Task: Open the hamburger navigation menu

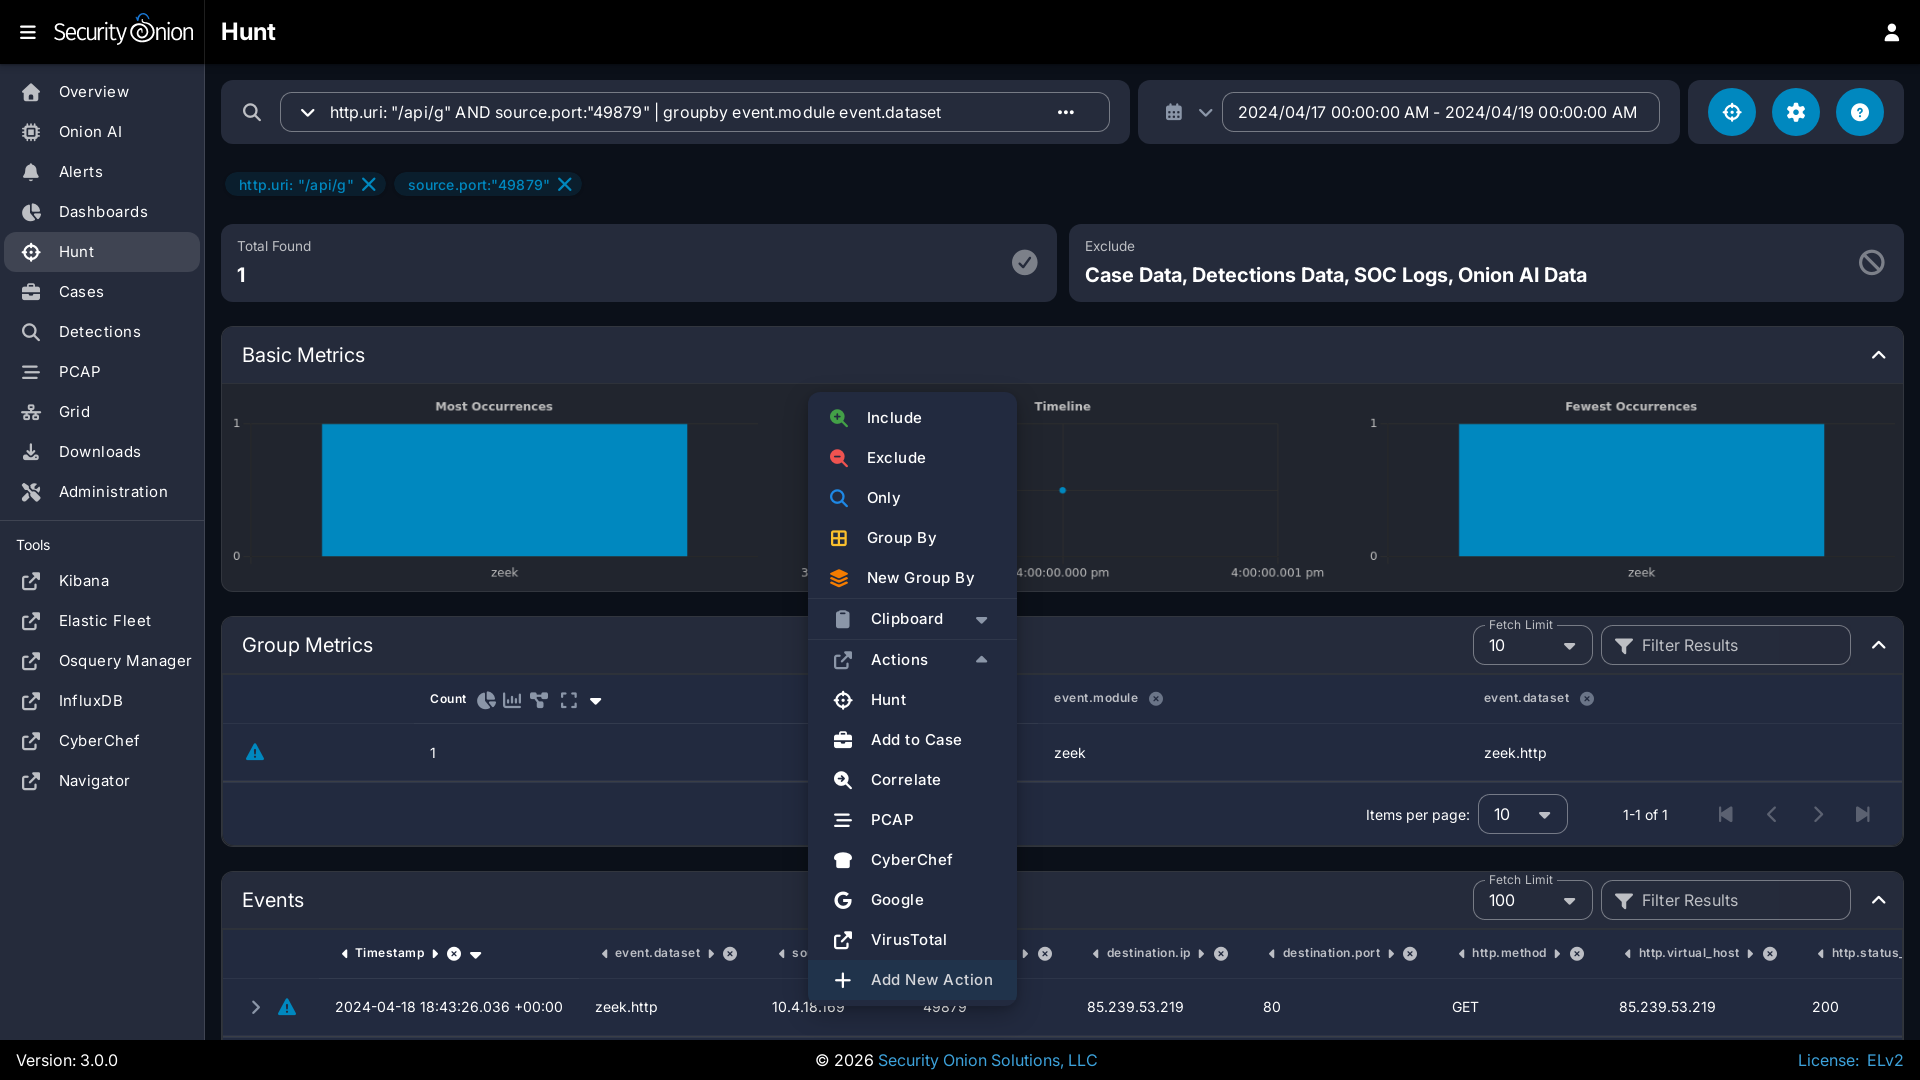Action: click(x=28, y=32)
